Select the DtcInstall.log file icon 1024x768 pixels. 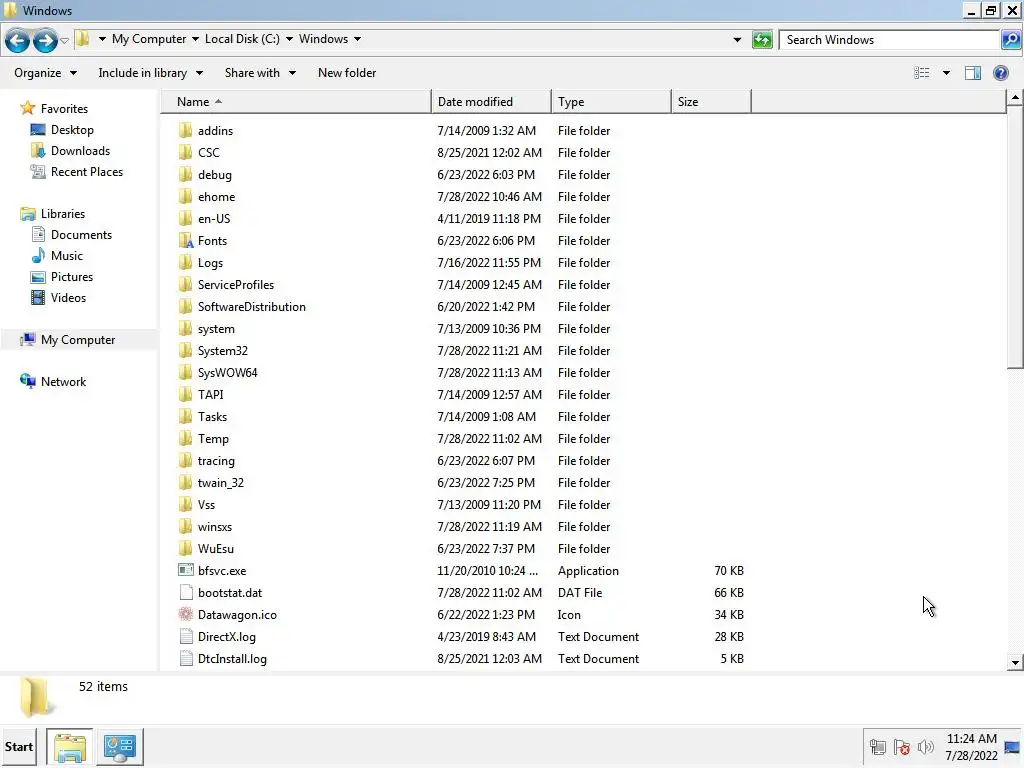tap(185, 659)
